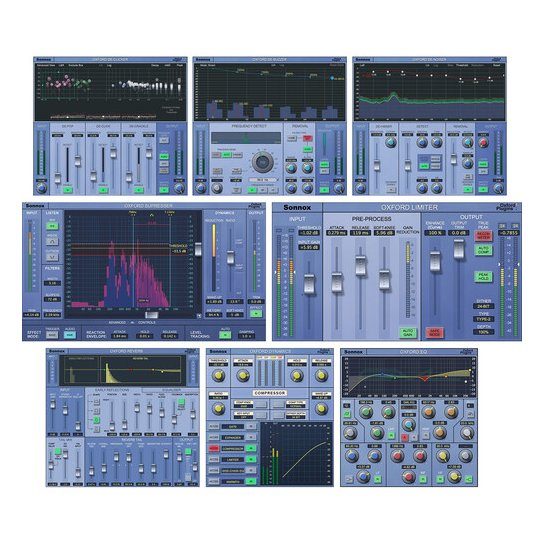
Task: Open Oxford Plugins options menu in SuprEsser window
Action: [x=256, y=206]
